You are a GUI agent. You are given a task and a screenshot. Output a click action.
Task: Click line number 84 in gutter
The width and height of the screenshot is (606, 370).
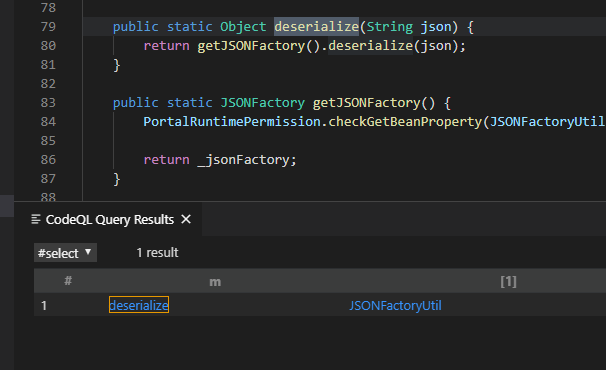(48, 122)
